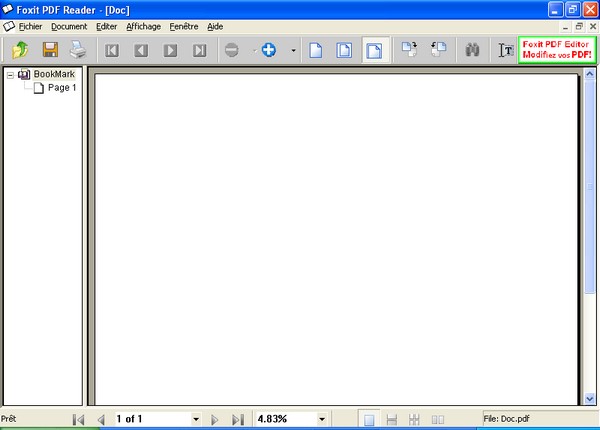The width and height of the screenshot is (600, 430).
Task: Activate the text selection tool
Action: (x=506, y=50)
